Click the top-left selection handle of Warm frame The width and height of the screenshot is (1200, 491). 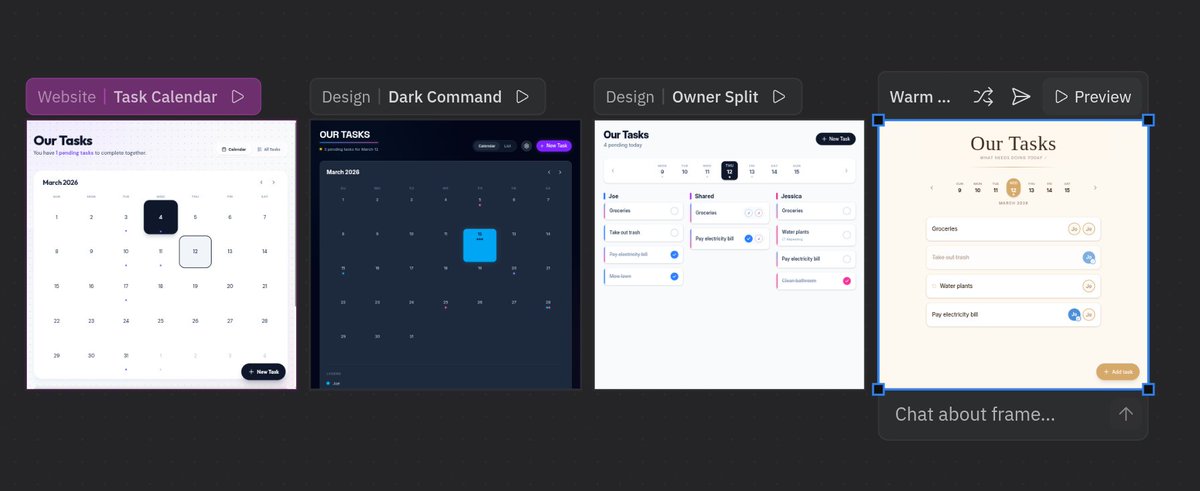(x=879, y=120)
